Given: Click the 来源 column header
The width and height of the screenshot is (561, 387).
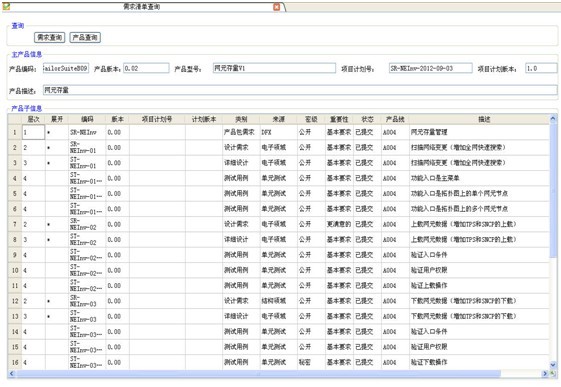Looking at the screenshot, I should 278,119.
